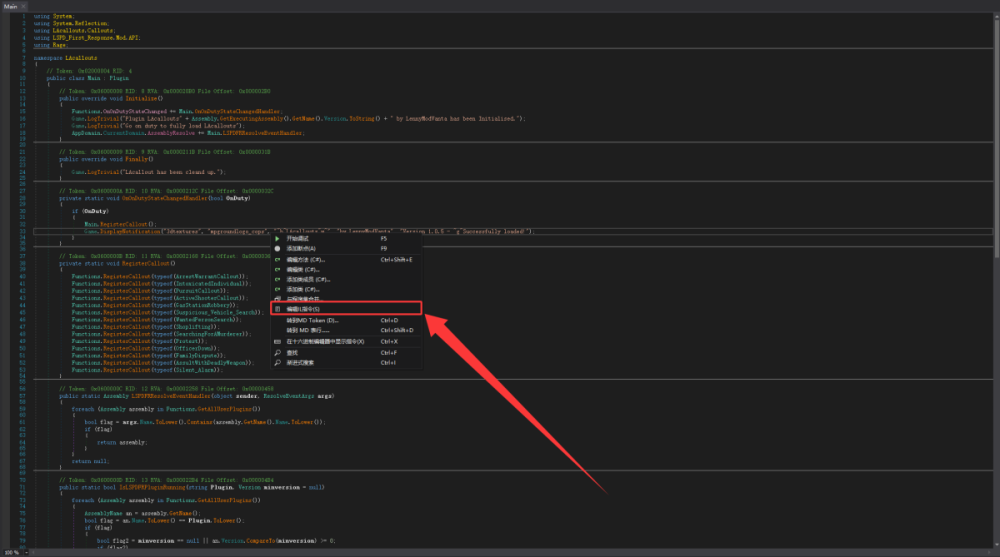The width and height of the screenshot is (1000, 557).
Task: Close the Main tab with its X
Action: (x=24, y=6)
